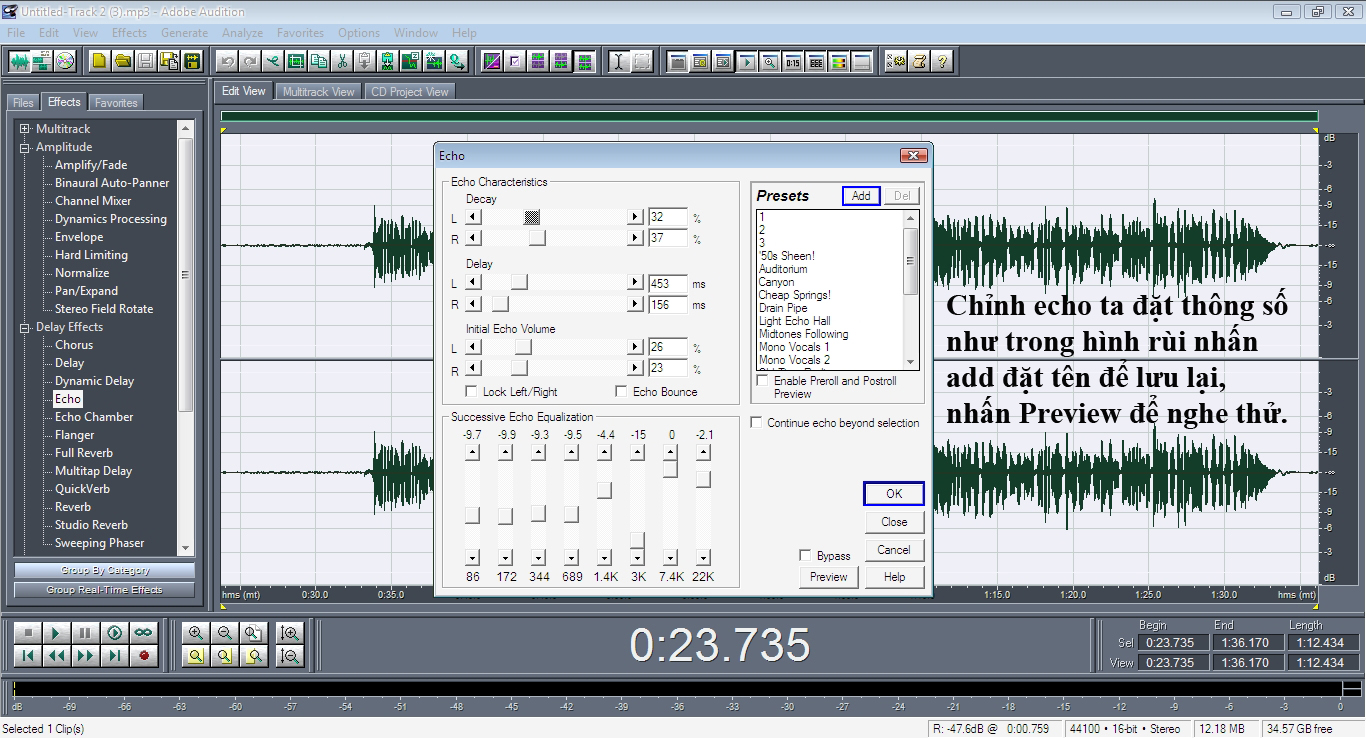Click the Stop transport button
Screen dimensions: 1366x738
point(28,633)
